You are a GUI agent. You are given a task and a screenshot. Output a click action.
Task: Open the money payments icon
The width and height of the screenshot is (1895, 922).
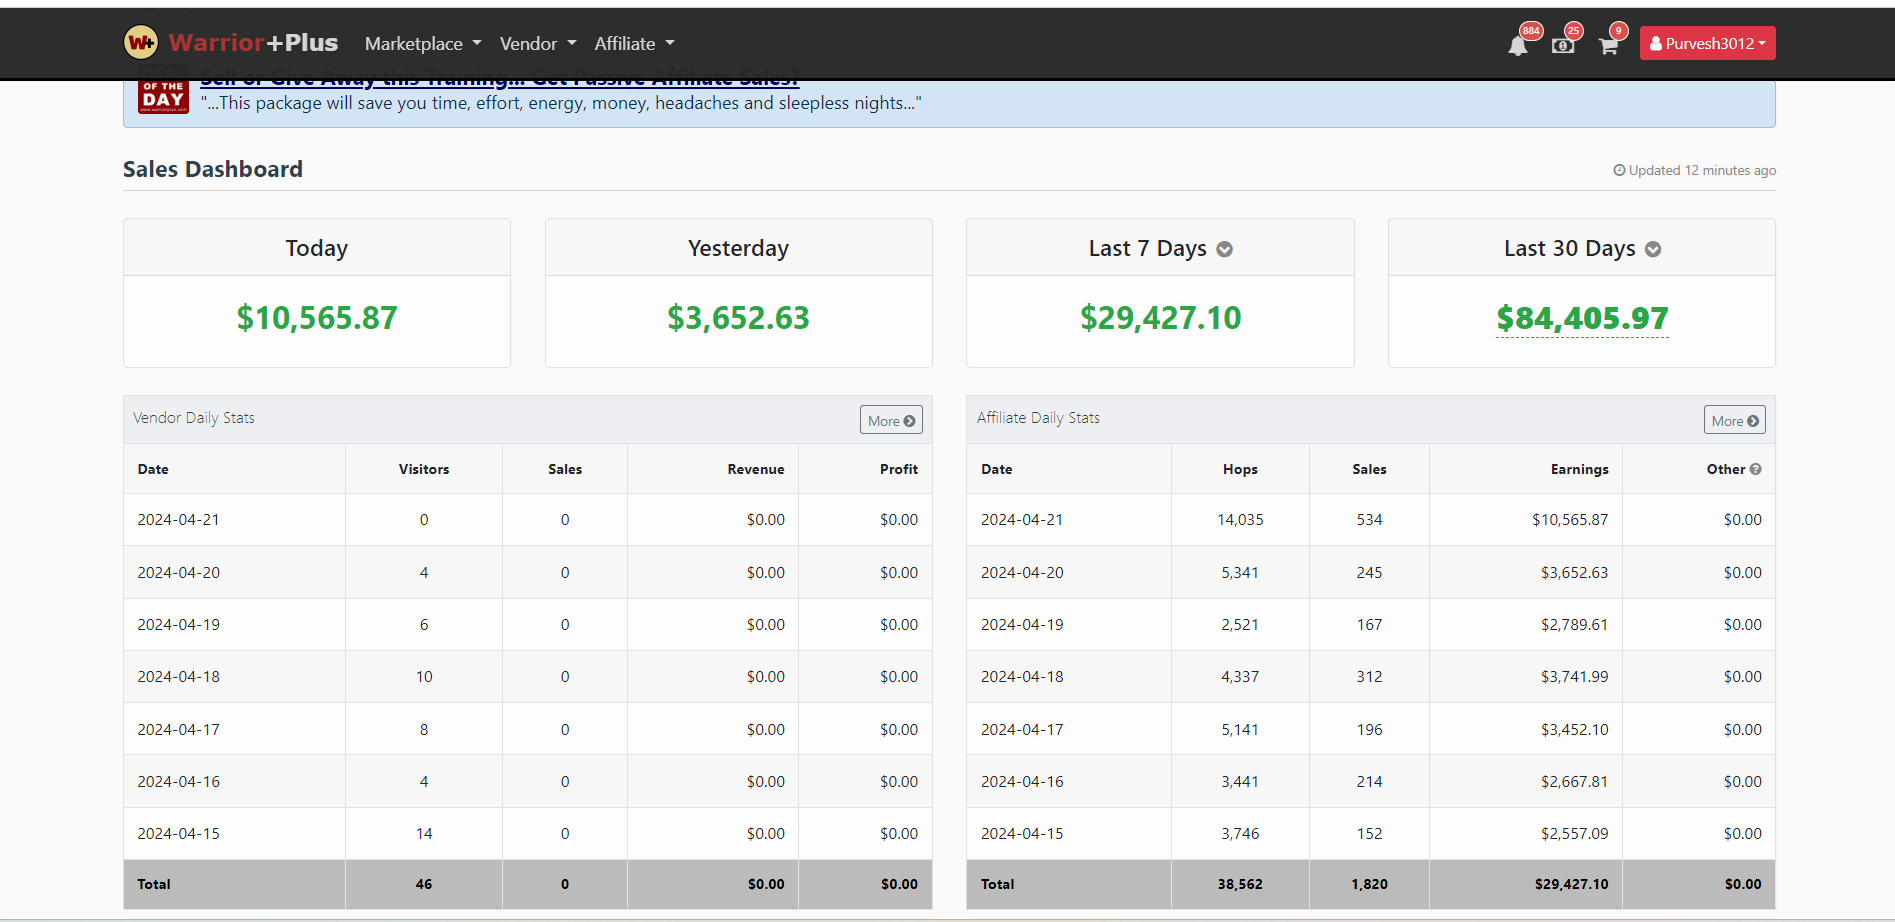pyautogui.click(x=1563, y=45)
